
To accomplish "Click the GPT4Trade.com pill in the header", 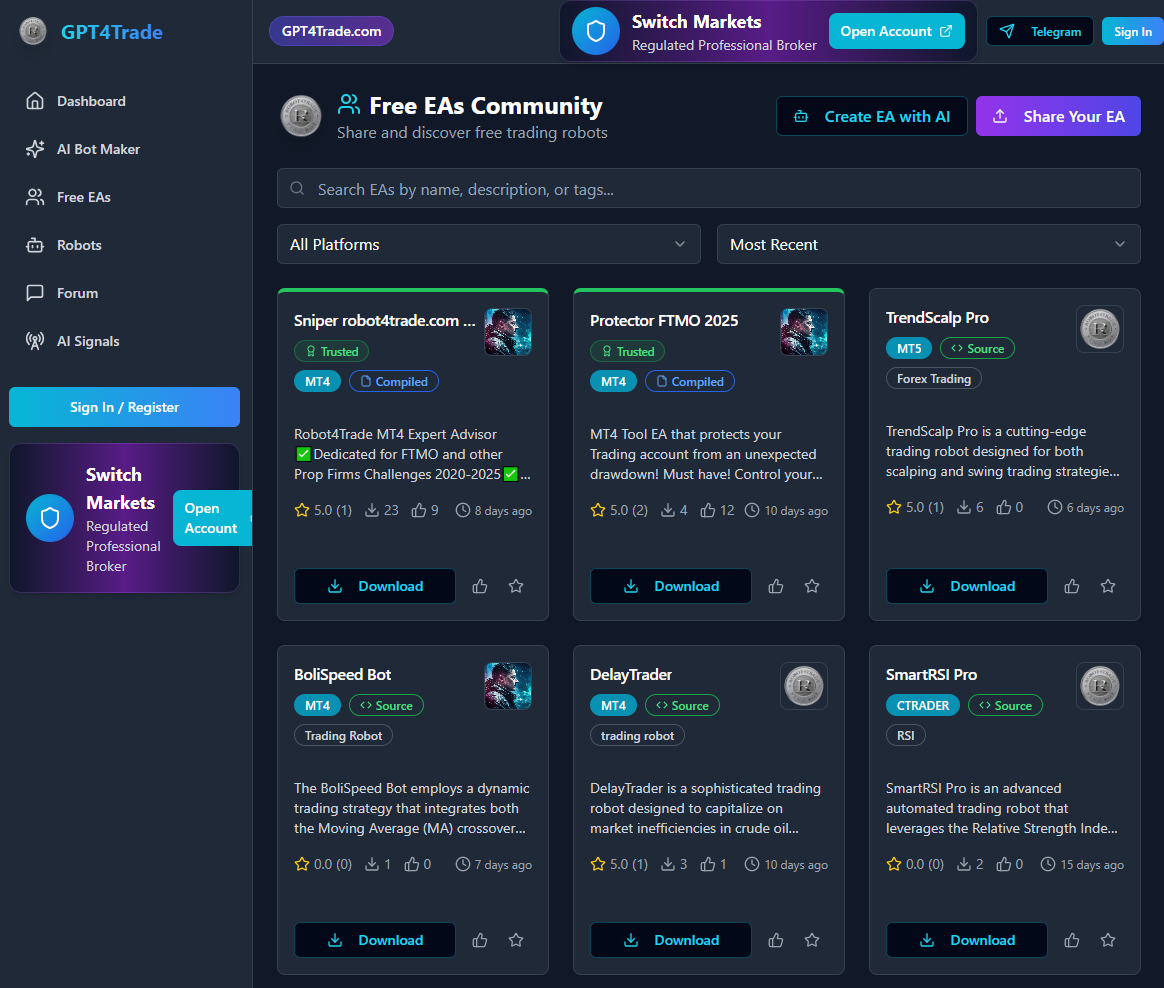I will coord(331,31).
